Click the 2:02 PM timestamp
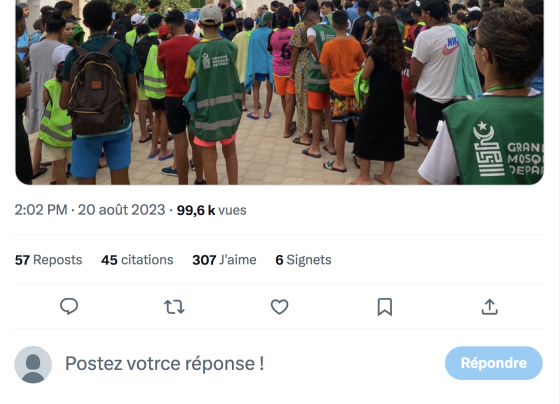The height and width of the screenshot is (404, 560). click(x=41, y=210)
